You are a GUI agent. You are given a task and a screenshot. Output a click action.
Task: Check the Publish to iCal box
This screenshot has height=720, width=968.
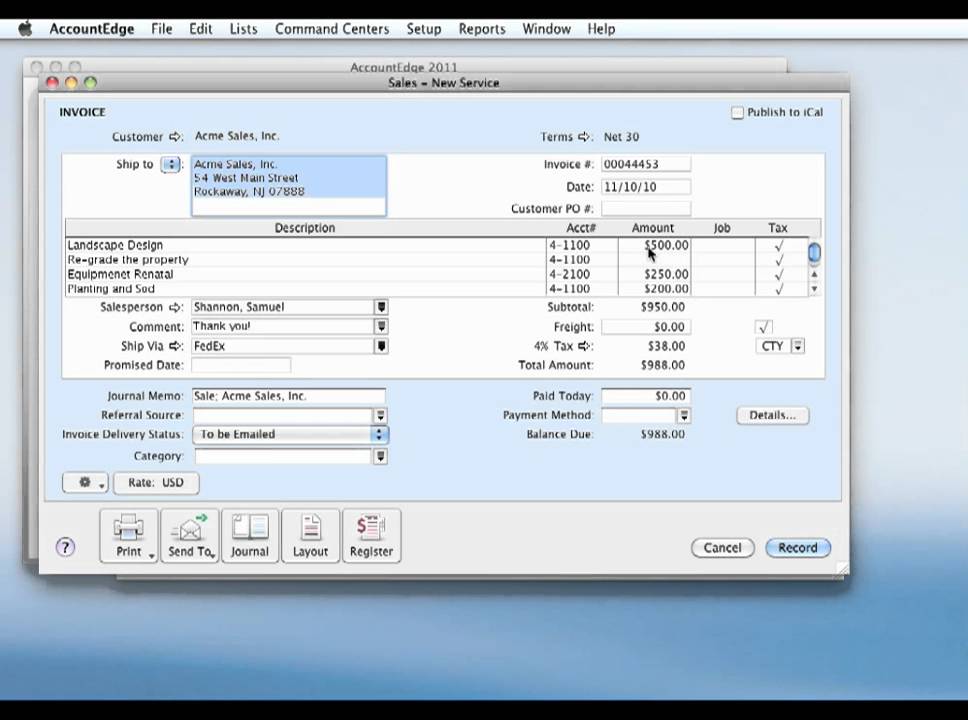click(737, 112)
